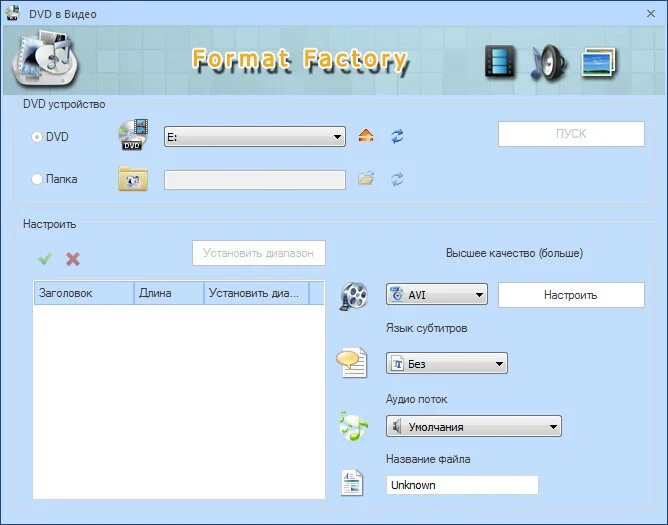Click the Название файла label

click(x=428, y=459)
